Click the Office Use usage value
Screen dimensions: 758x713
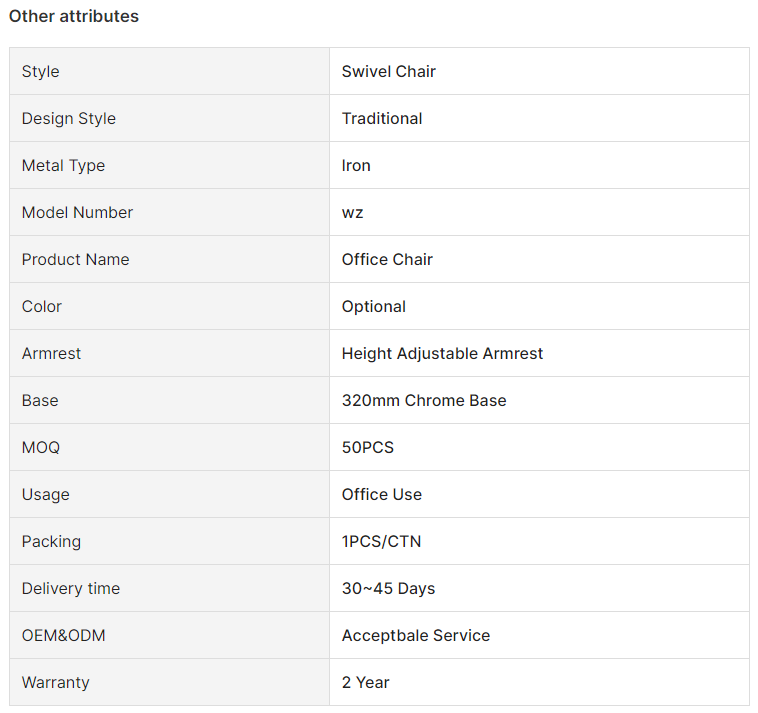pyautogui.click(x=382, y=494)
